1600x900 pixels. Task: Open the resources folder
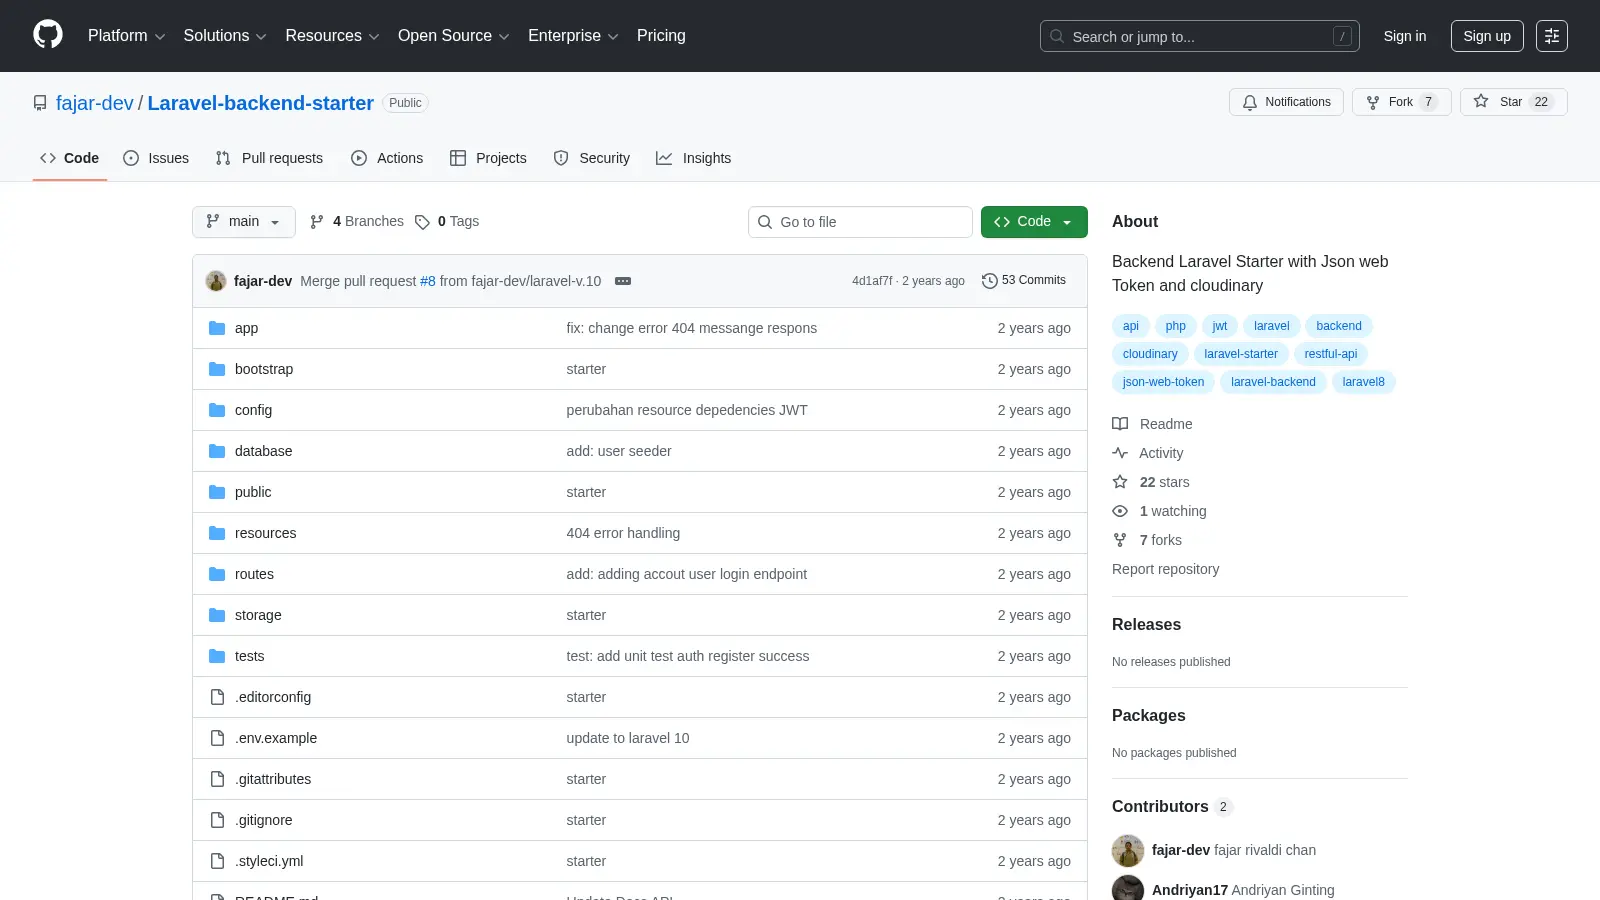pos(266,533)
